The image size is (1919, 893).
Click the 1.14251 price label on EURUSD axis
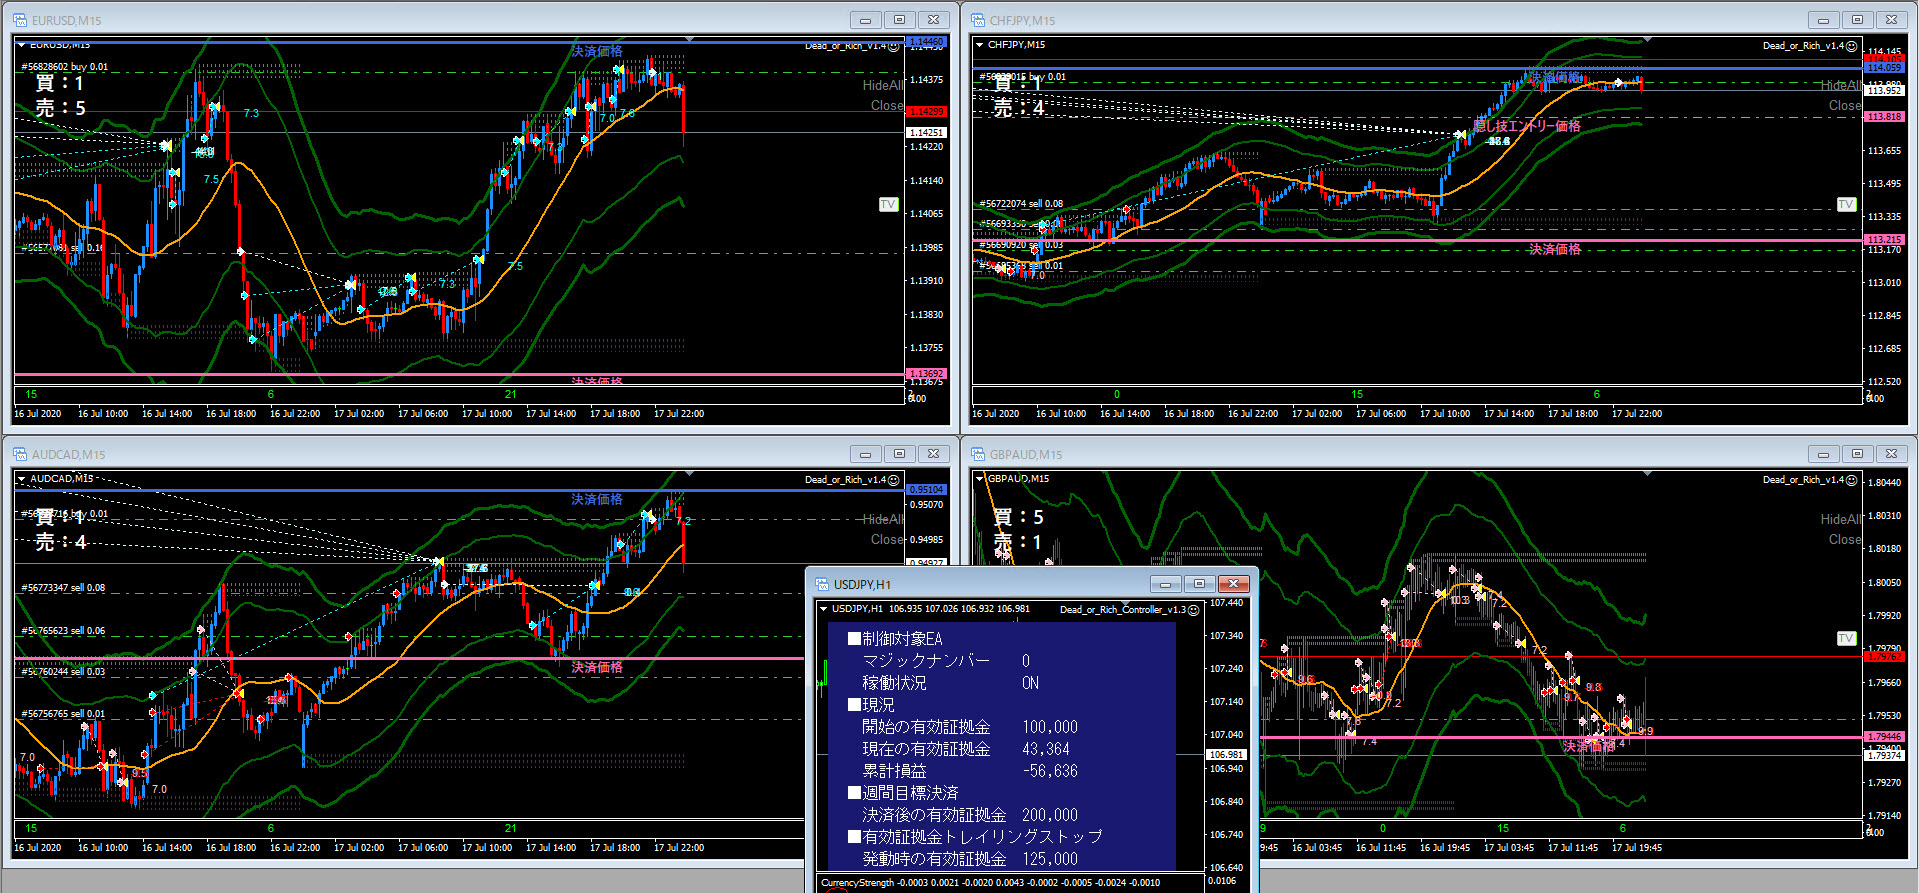coord(926,132)
